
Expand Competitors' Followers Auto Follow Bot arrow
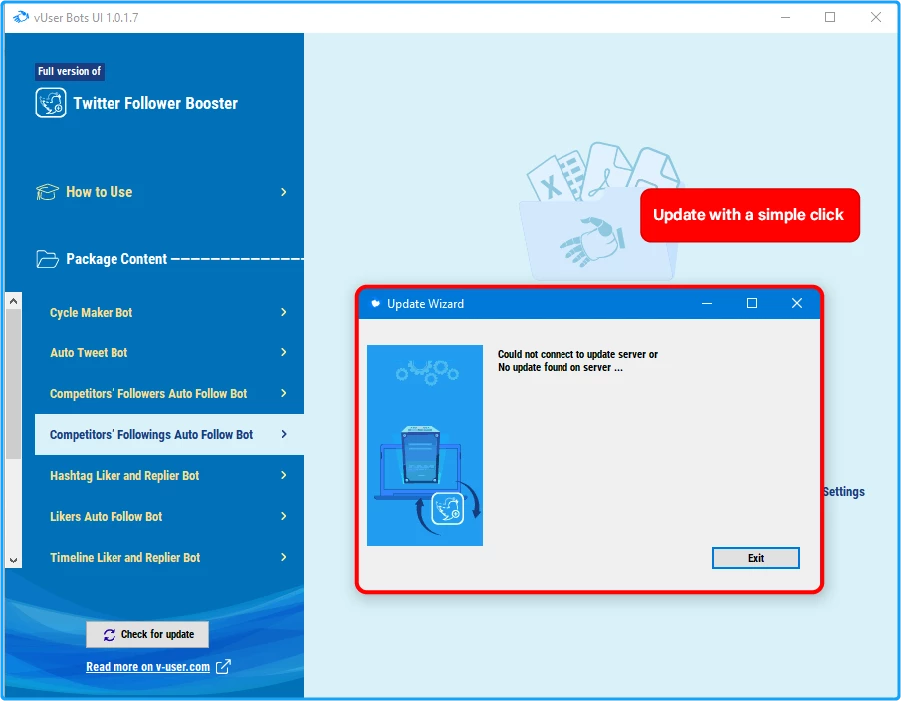point(283,393)
